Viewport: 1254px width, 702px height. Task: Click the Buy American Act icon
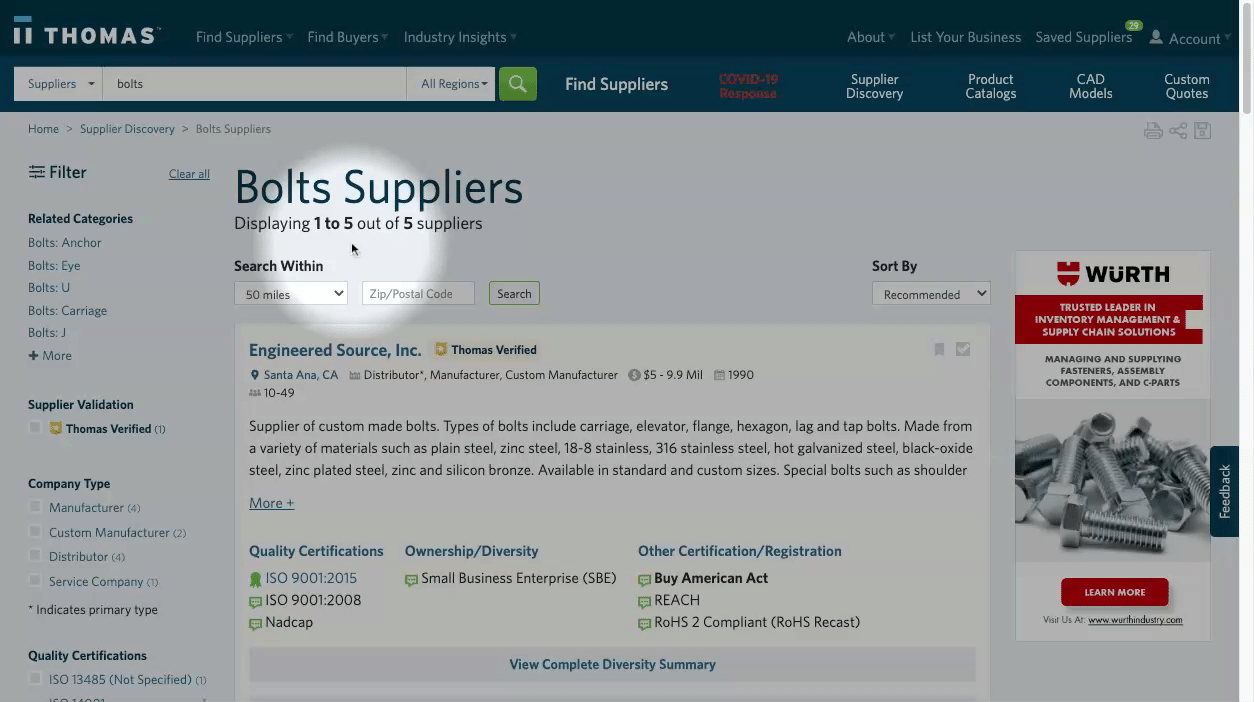pyautogui.click(x=644, y=580)
